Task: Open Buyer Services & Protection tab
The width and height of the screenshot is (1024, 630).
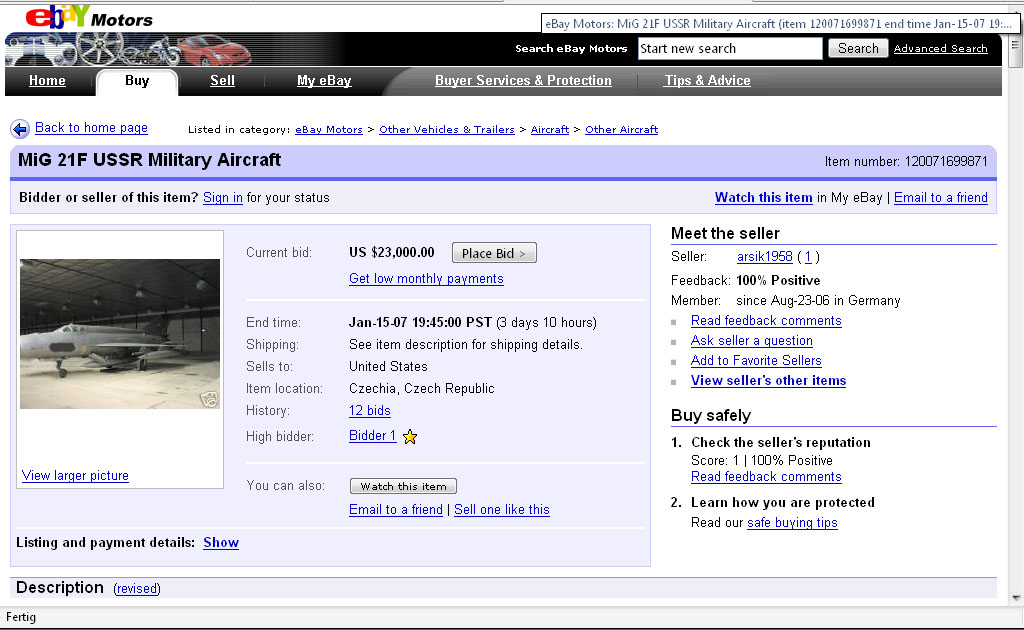Action: [523, 80]
